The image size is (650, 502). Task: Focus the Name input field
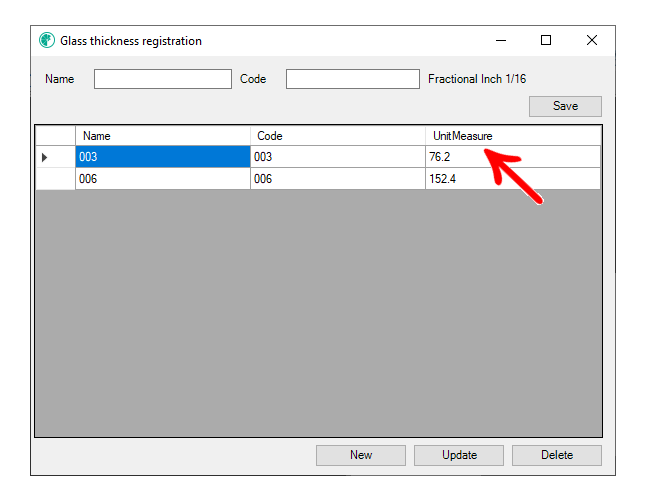pos(162,79)
